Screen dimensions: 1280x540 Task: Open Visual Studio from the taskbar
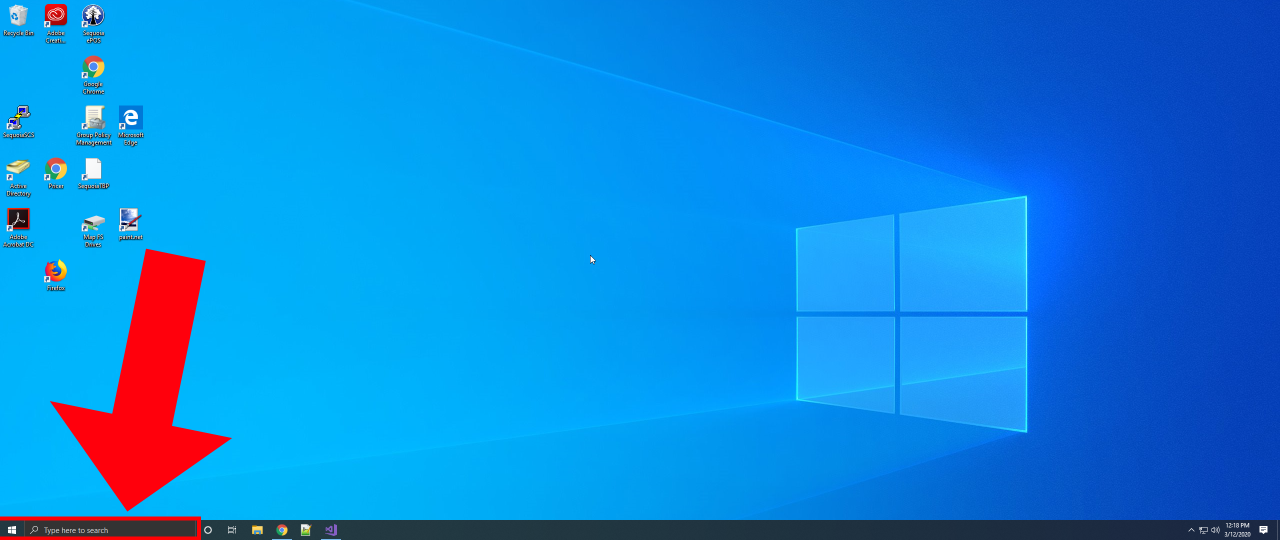coord(331,530)
